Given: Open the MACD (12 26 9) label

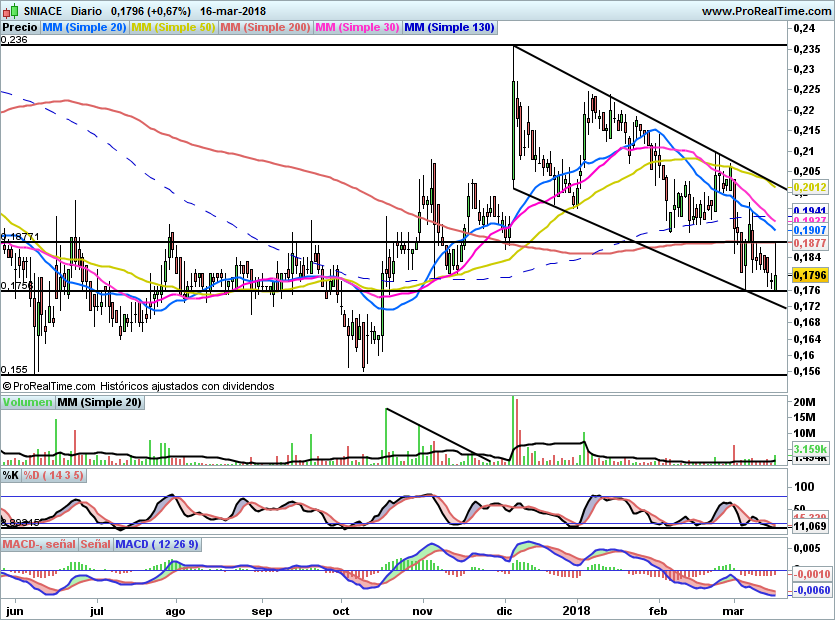Looking at the screenshot, I should (157, 544).
